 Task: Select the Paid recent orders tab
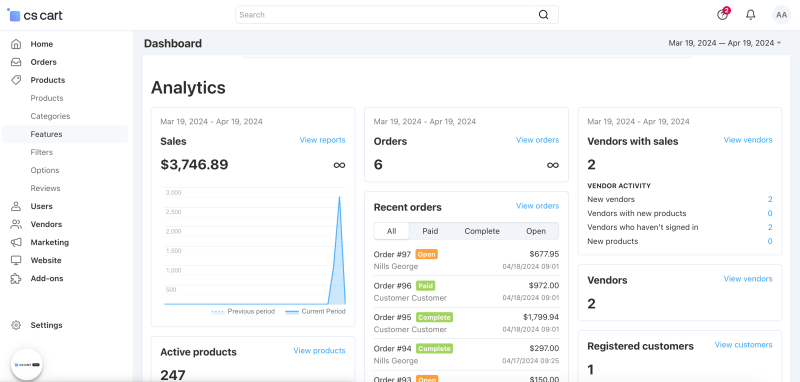click(x=430, y=231)
